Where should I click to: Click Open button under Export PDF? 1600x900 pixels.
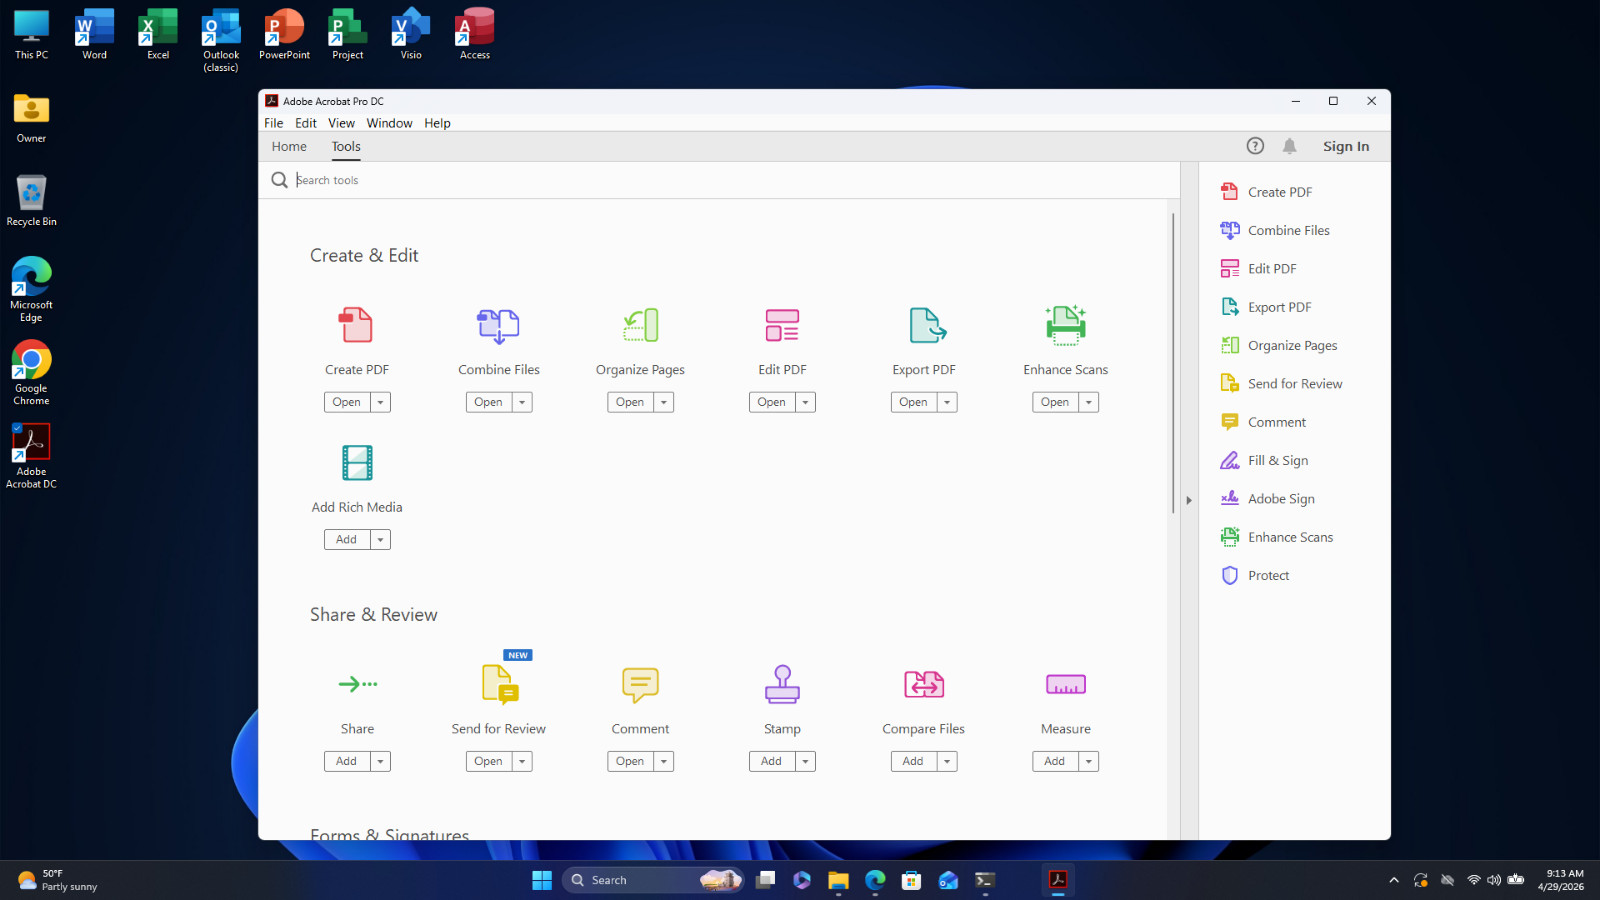913,402
